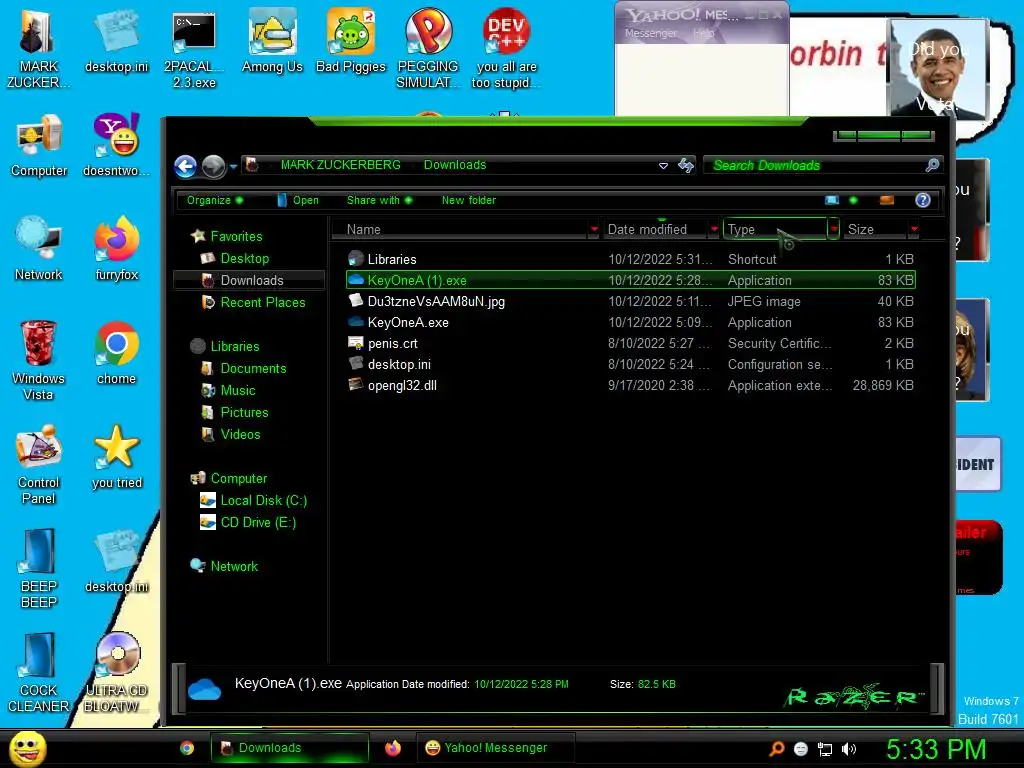Open Help with the question mark icon
The height and width of the screenshot is (768, 1024).
[923, 200]
